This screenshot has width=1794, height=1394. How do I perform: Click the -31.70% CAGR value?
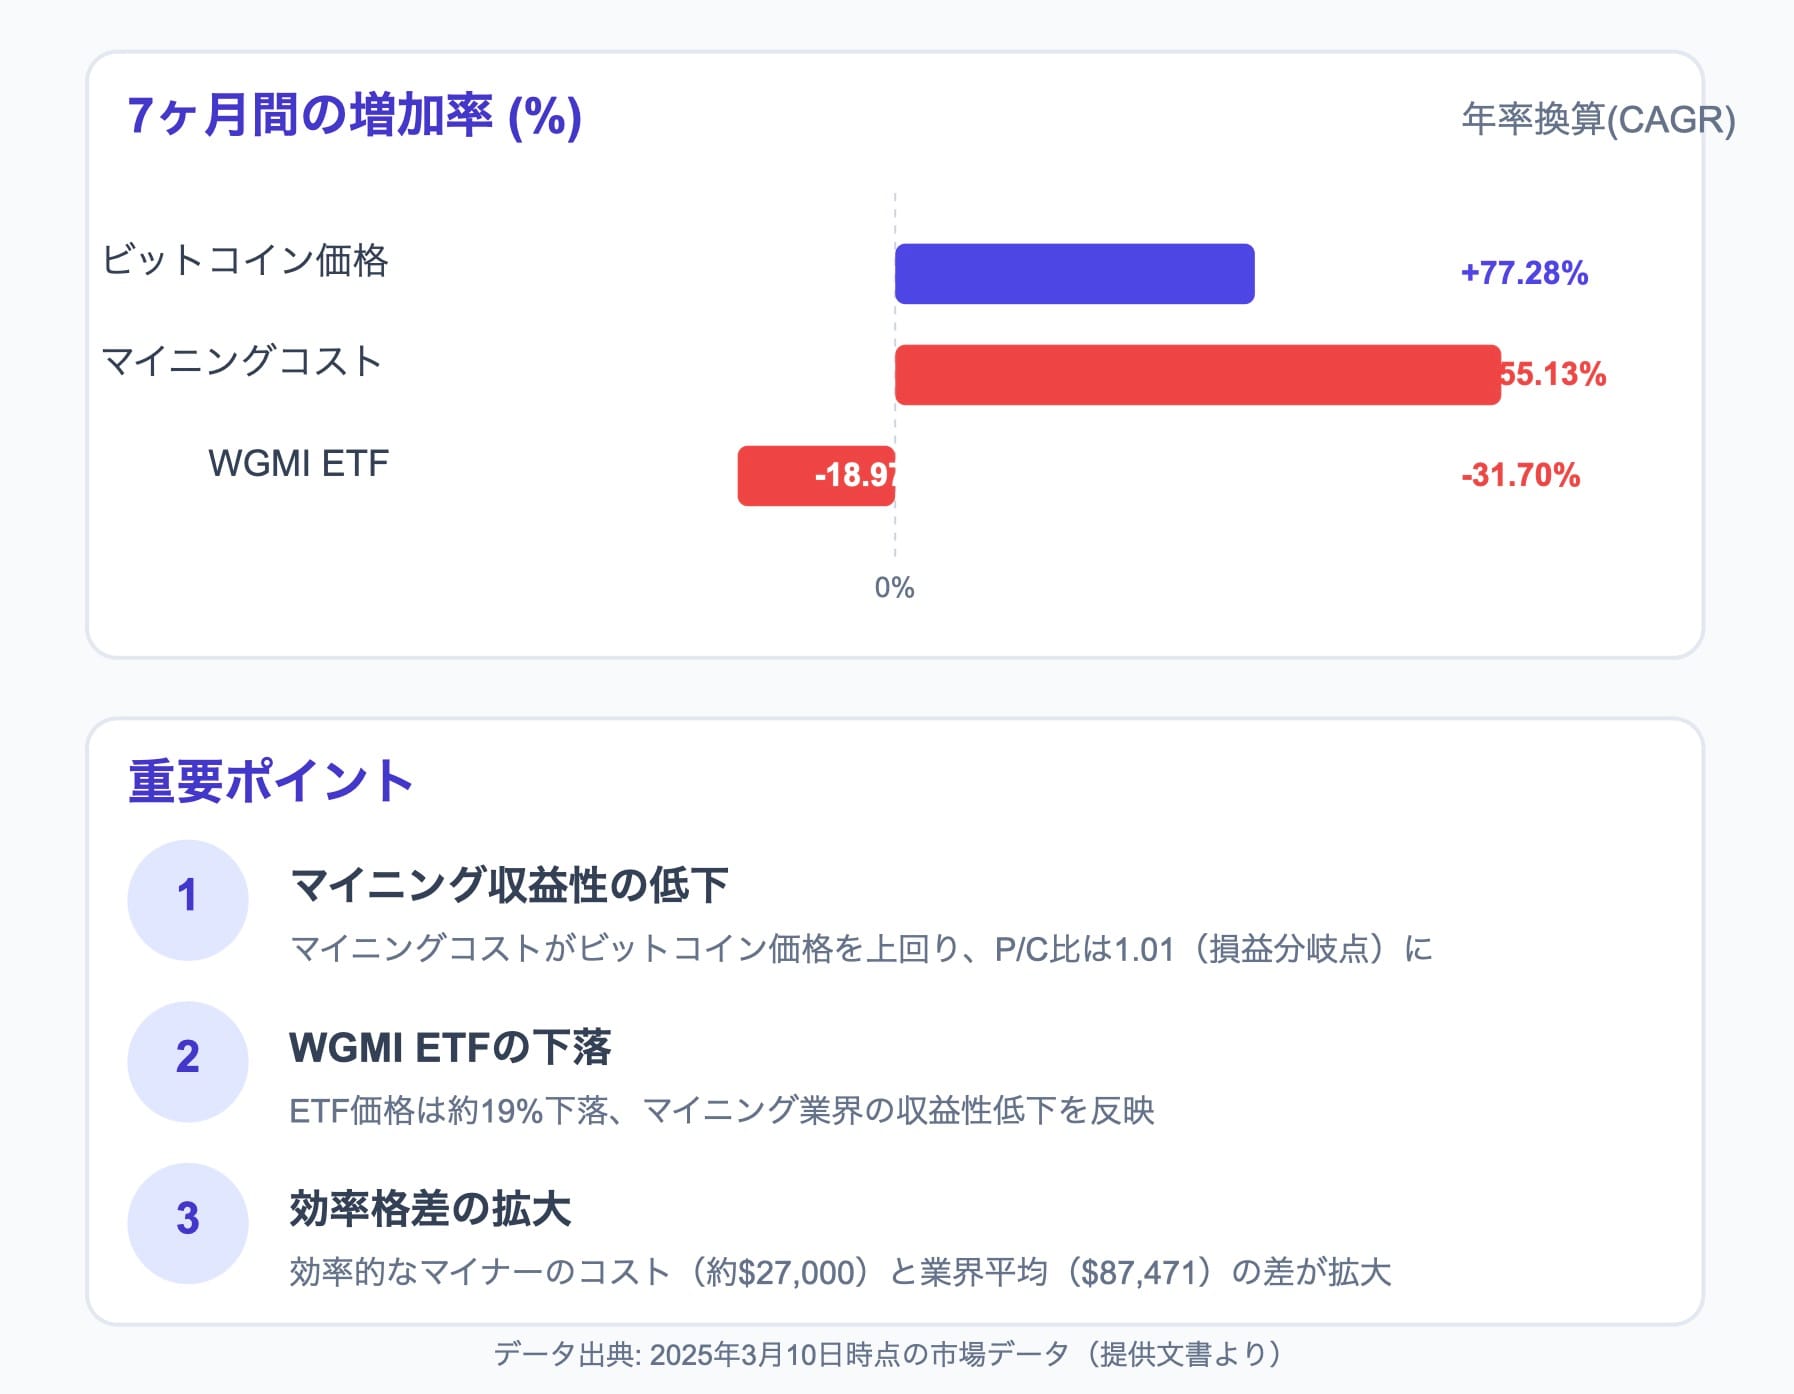click(1520, 475)
